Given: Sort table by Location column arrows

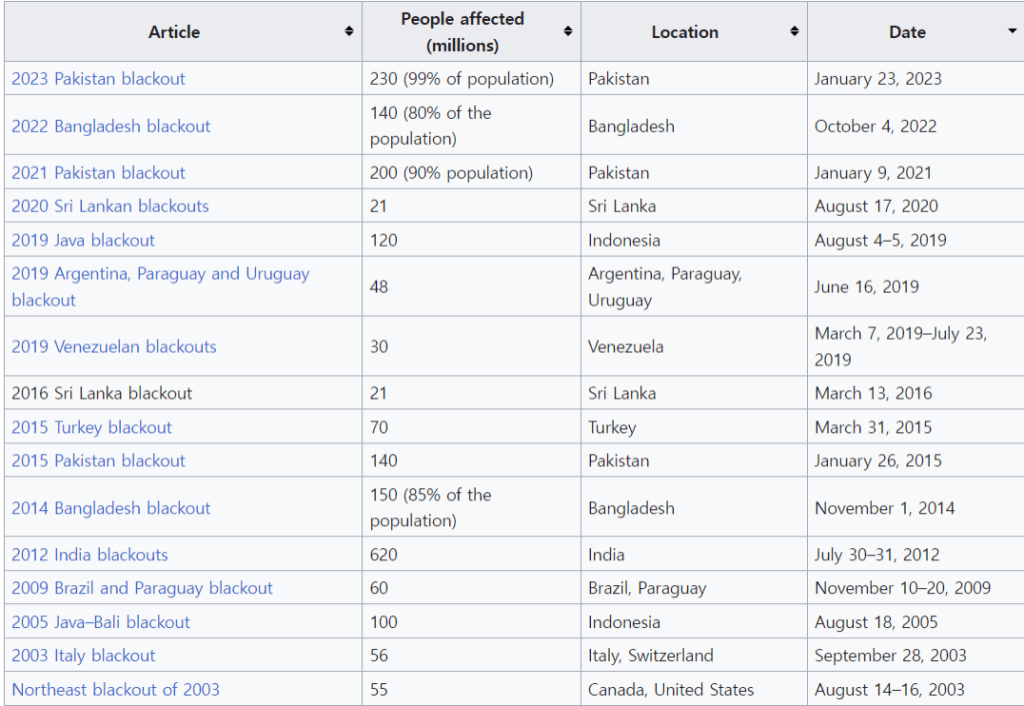Looking at the screenshot, I should click(794, 32).
